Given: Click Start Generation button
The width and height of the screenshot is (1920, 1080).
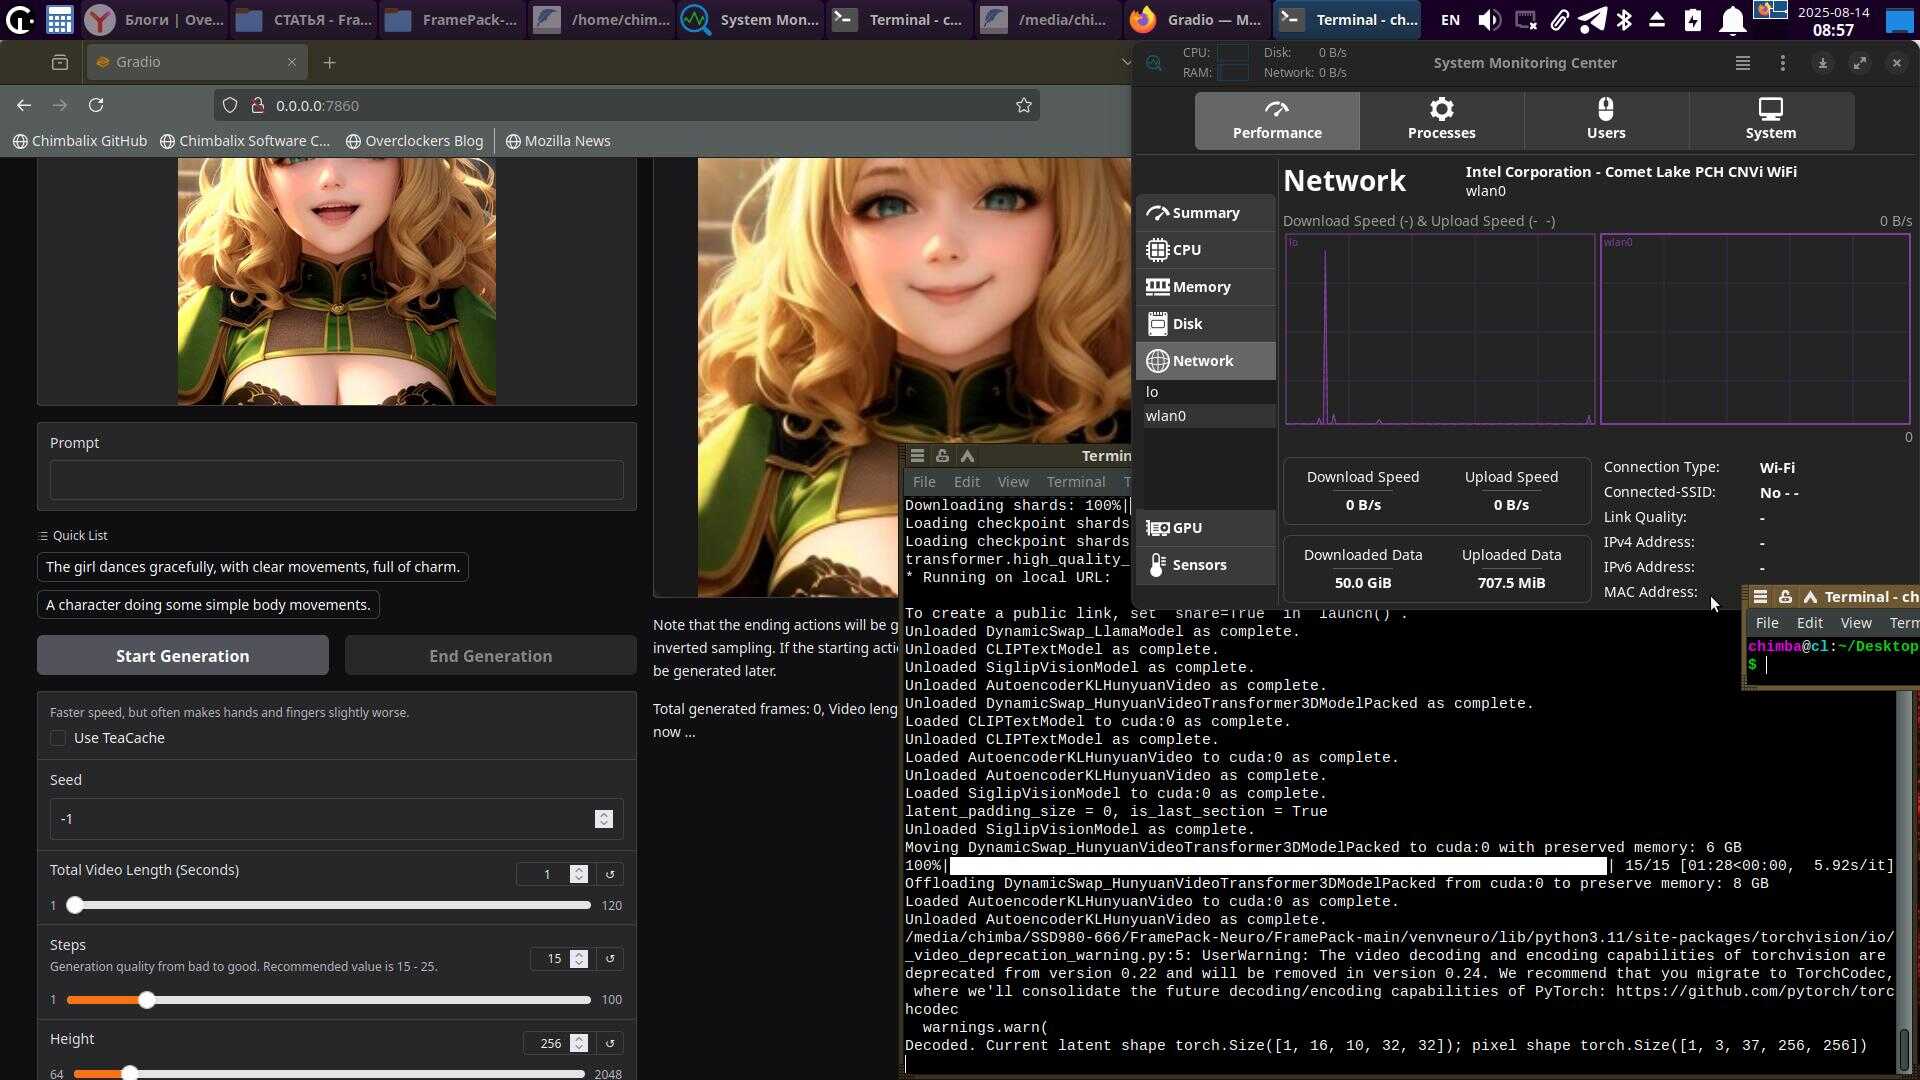Looking at the screenshot, I should [183, 656].
